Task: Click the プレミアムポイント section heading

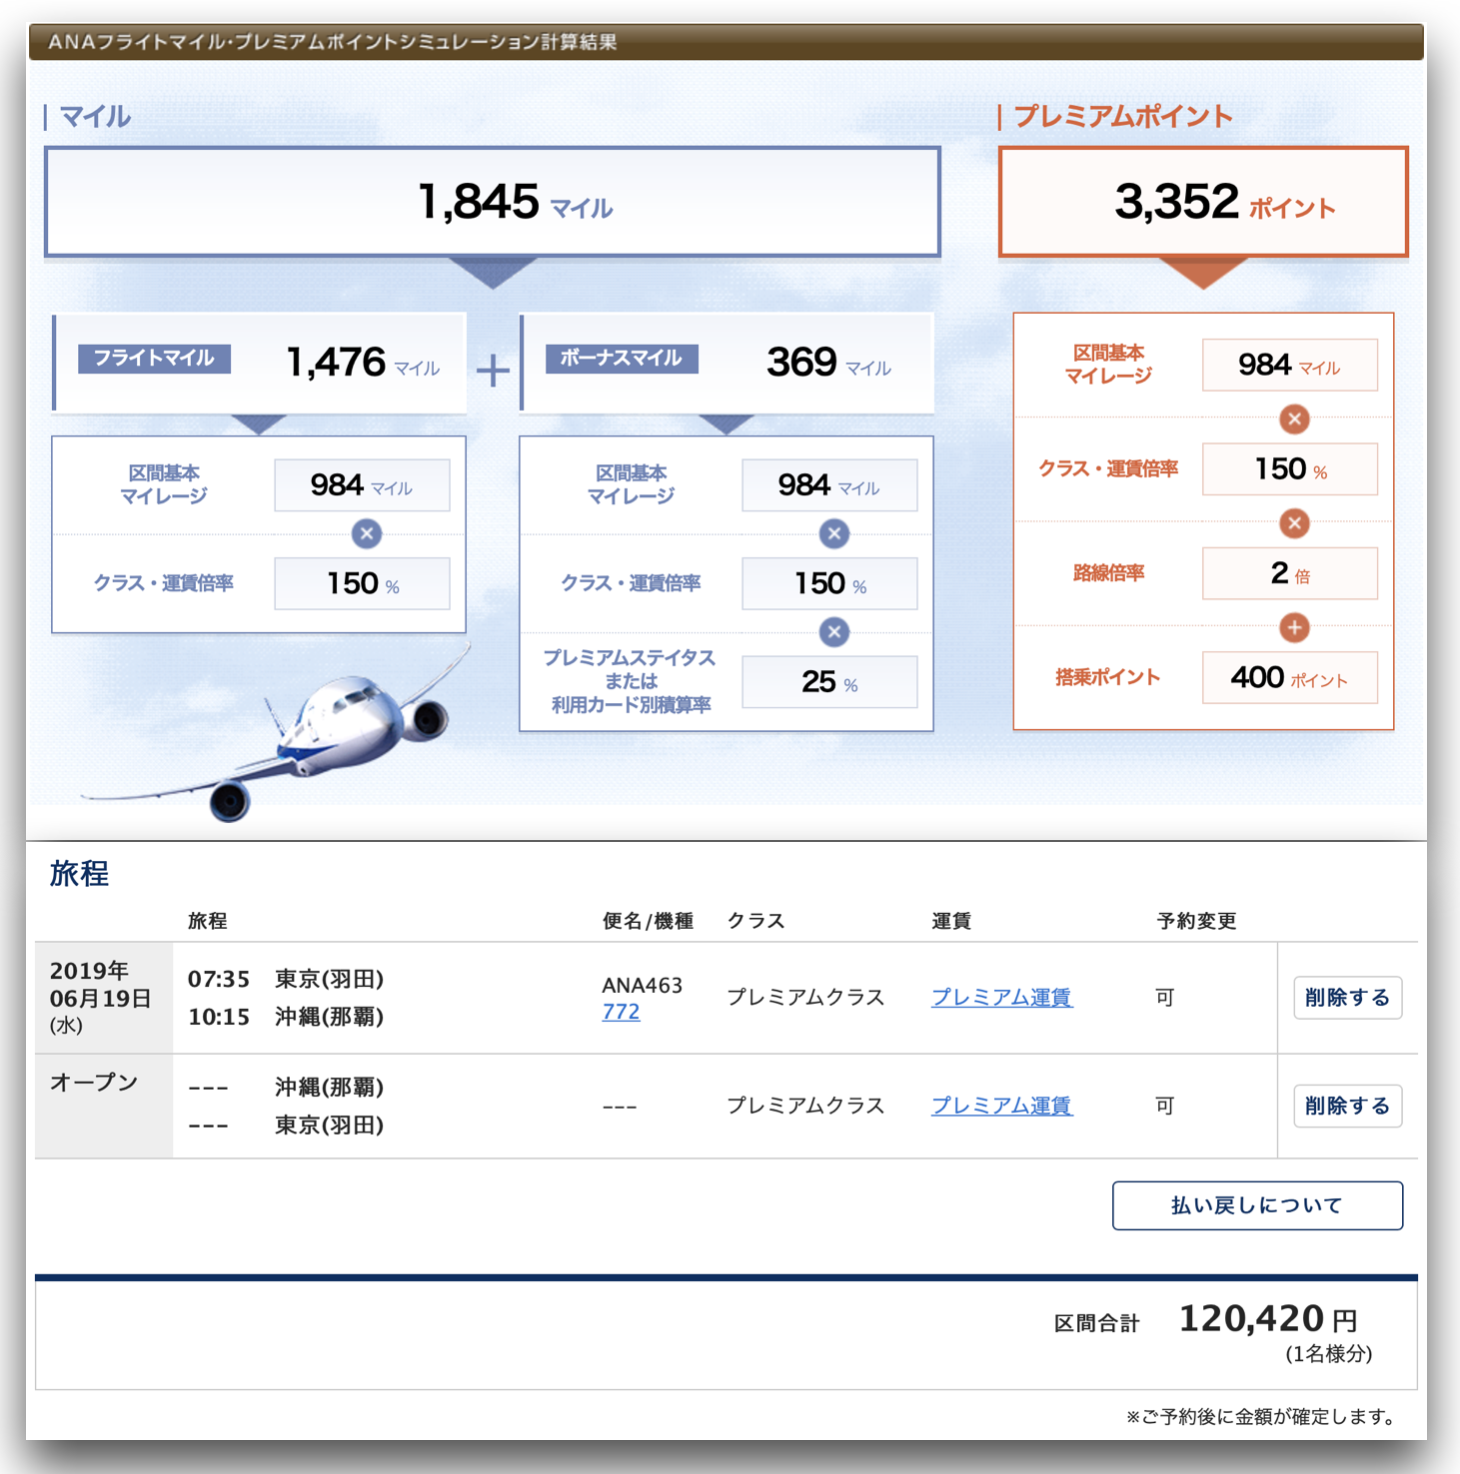Action: [x=1123, y=116]
